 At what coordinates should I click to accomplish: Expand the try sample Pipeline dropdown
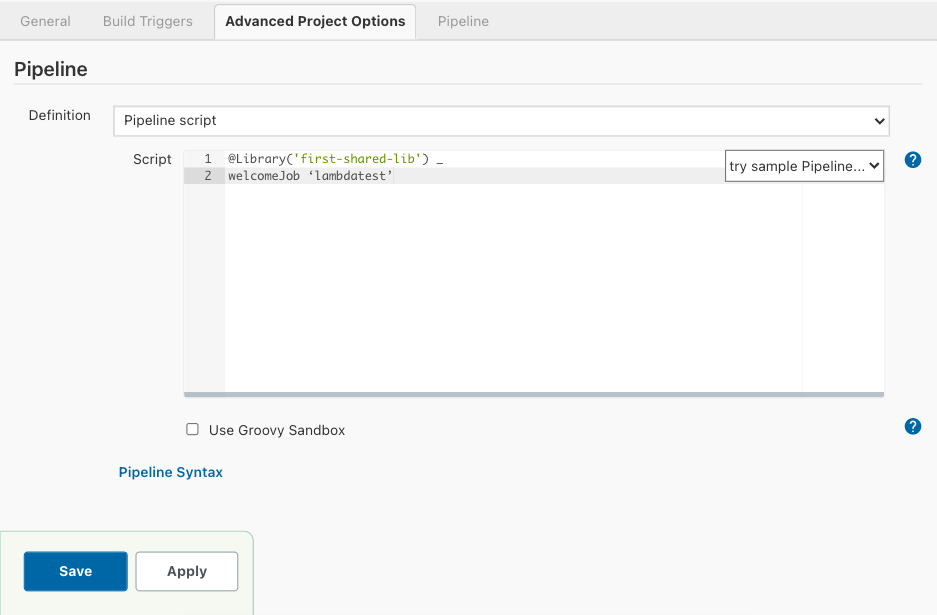coord(804,166)
